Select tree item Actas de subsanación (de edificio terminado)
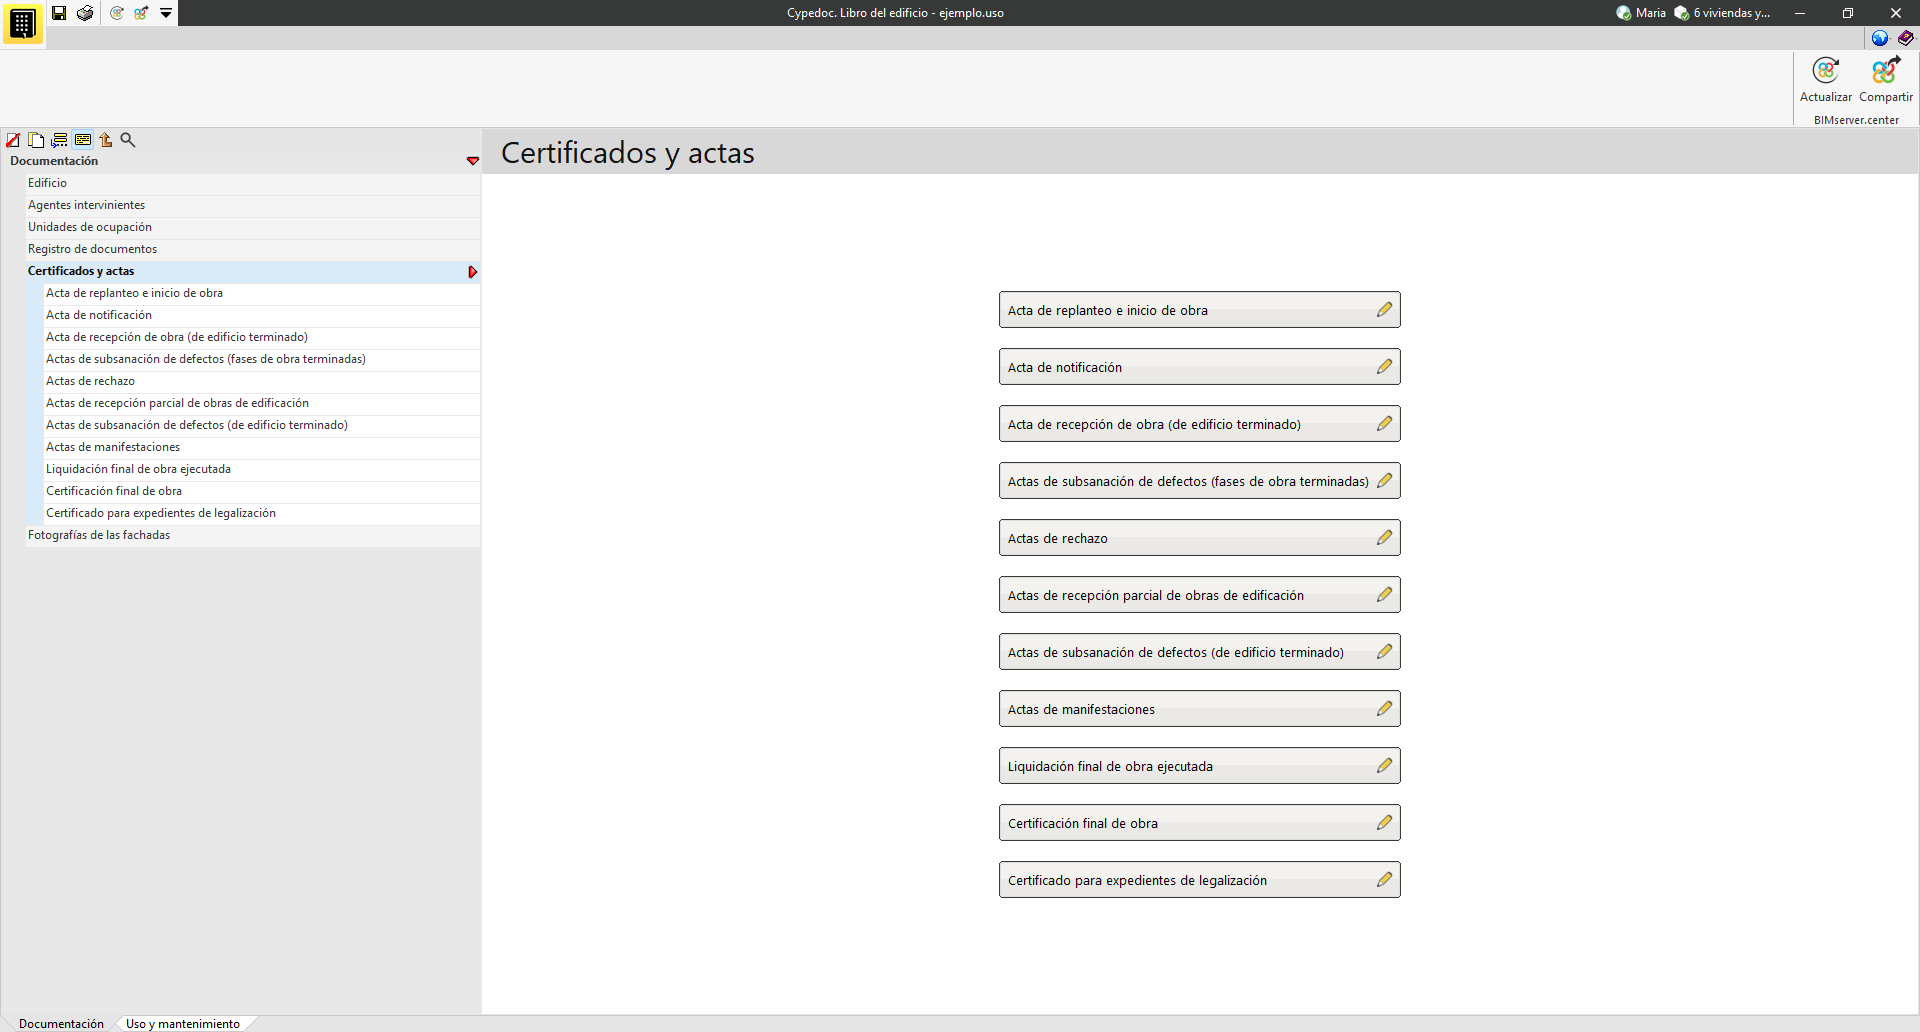Screen dimensions: 1920x1032 [x=263, y=425]
